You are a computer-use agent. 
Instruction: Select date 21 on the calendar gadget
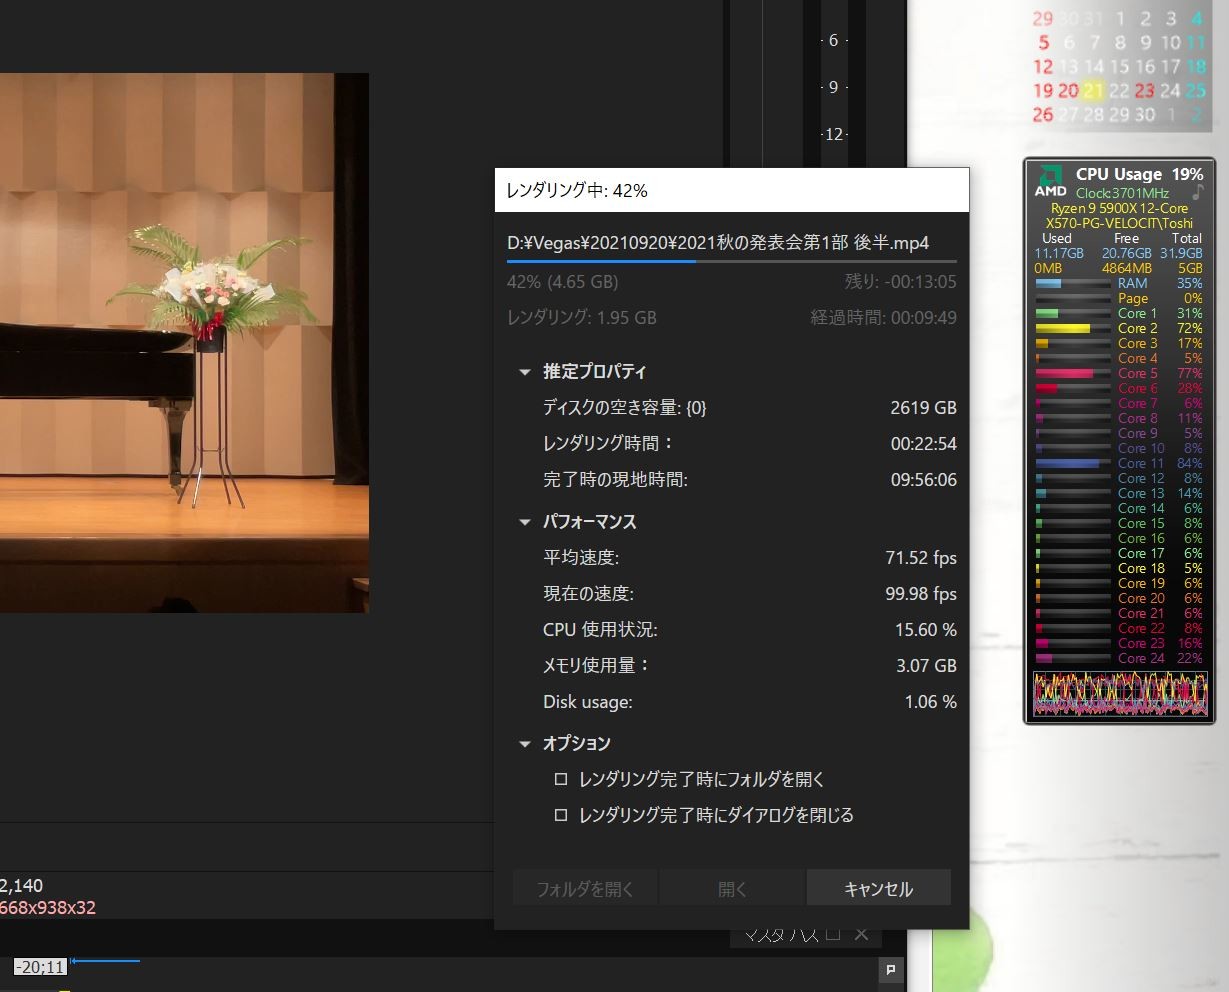tap(1093, 91)
